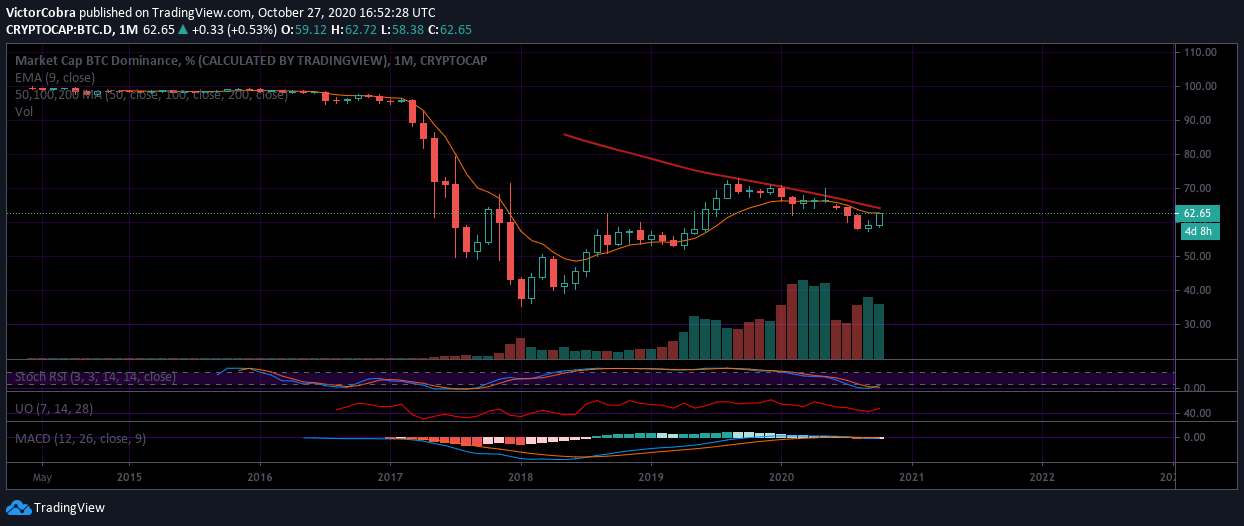Click the 90.00 price axis label

[x=1199, y=120]
